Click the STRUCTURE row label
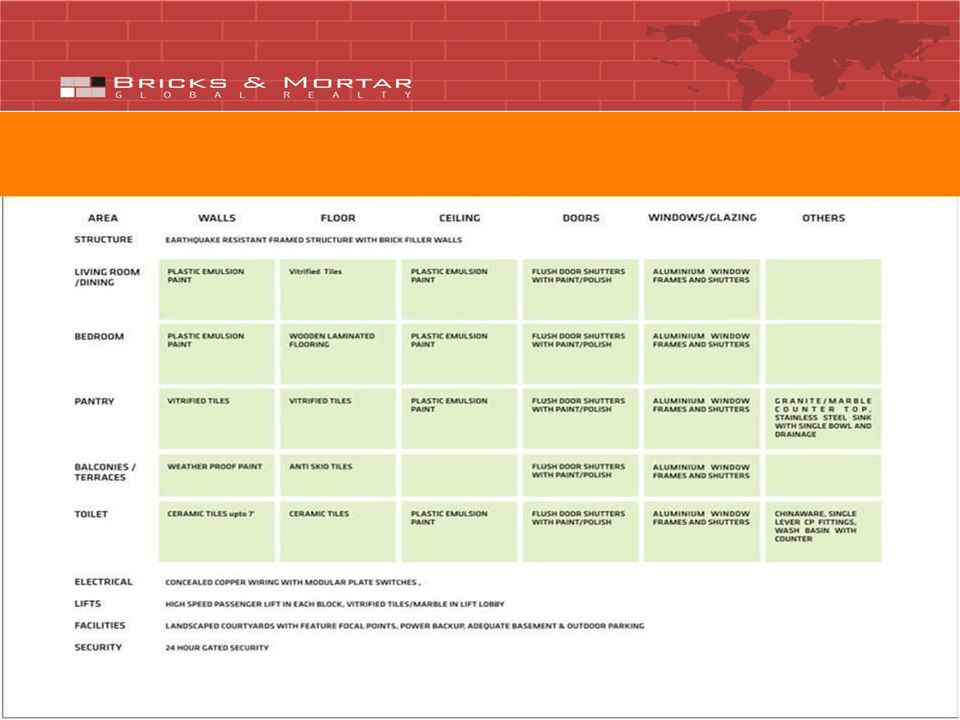Image resolution: width=960 pixels, height=720 pixels. 103,239
